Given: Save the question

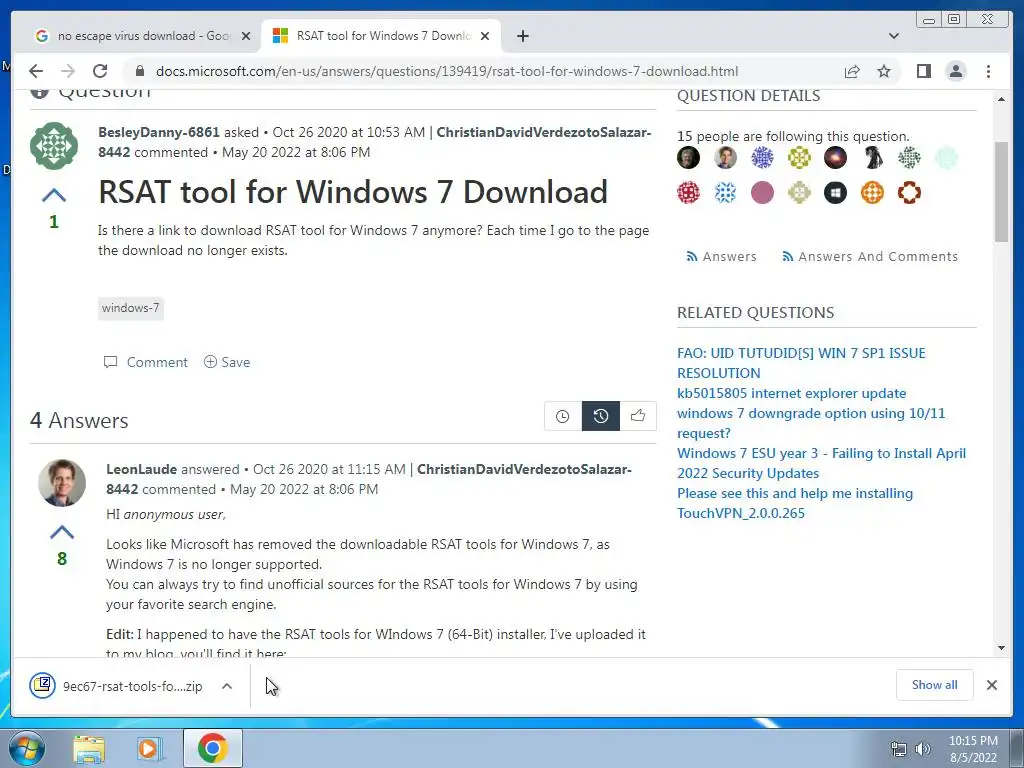Looking at the screenshot, I should pos(227,362).
